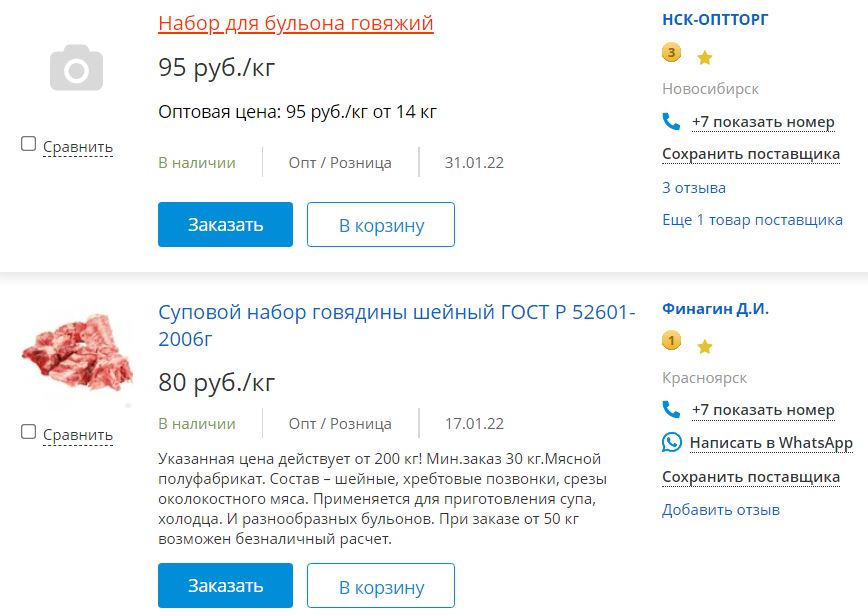Viewport: 868px width, 616px height.
Task: Click the WhatsApp icon
Action: (x=671, y=442)
